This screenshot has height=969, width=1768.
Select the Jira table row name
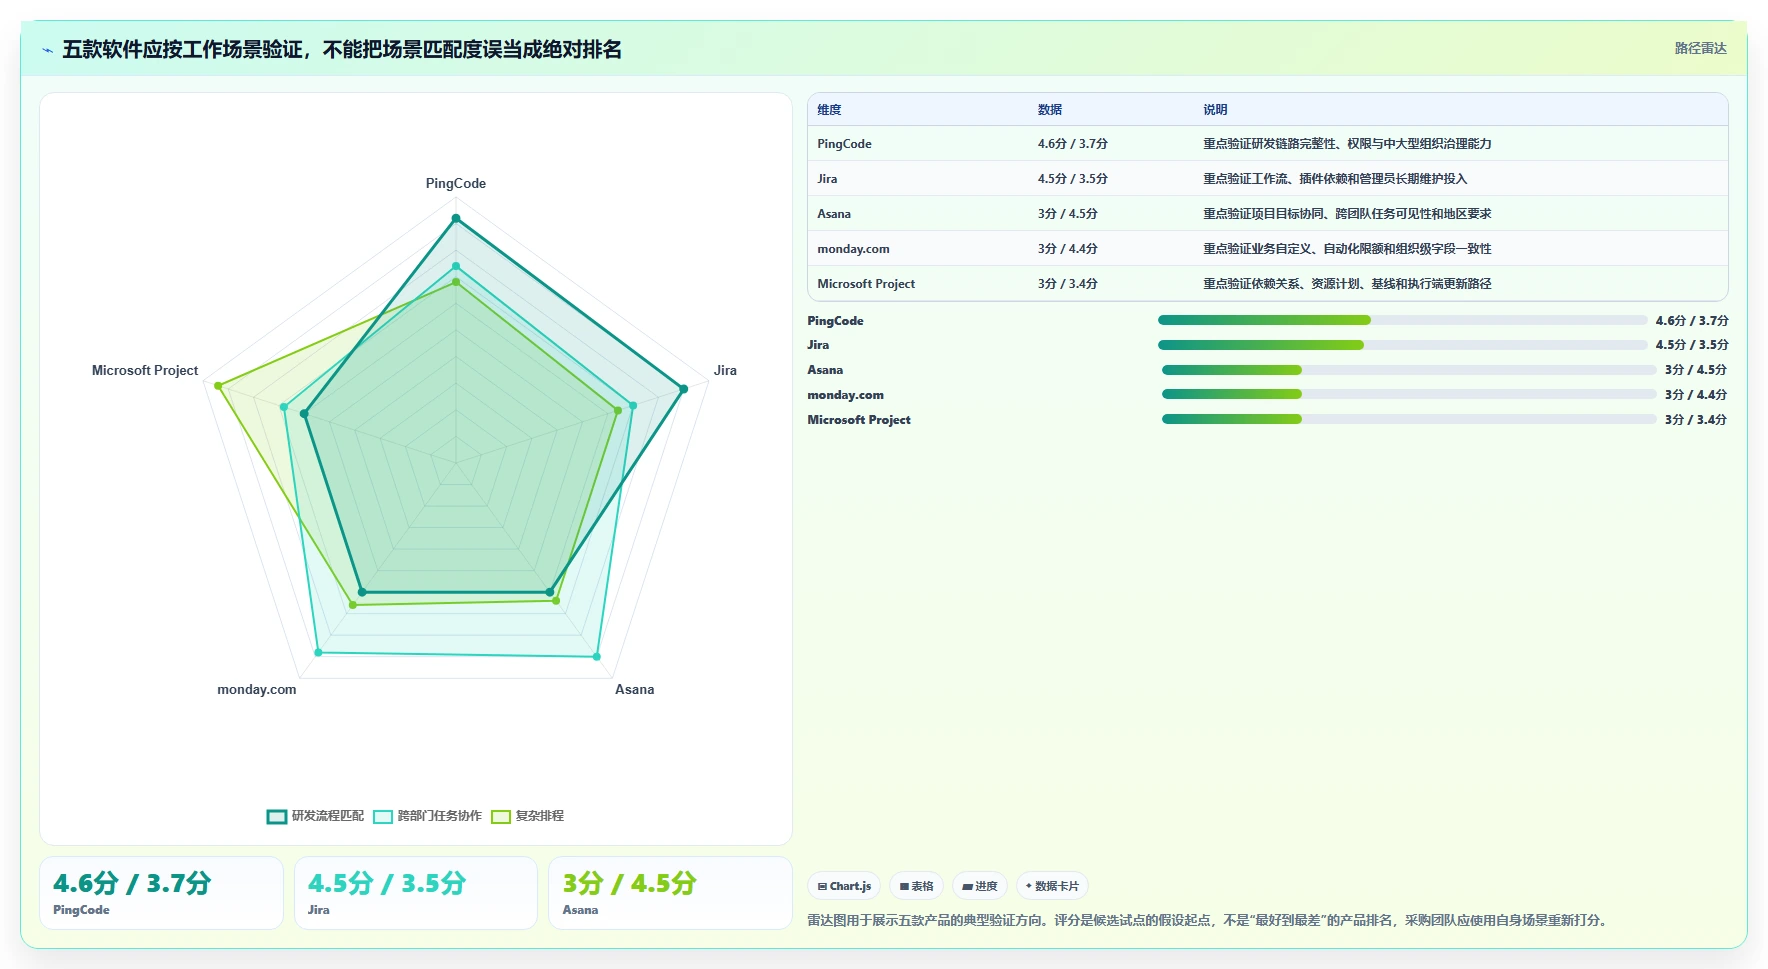pos(827,179)
